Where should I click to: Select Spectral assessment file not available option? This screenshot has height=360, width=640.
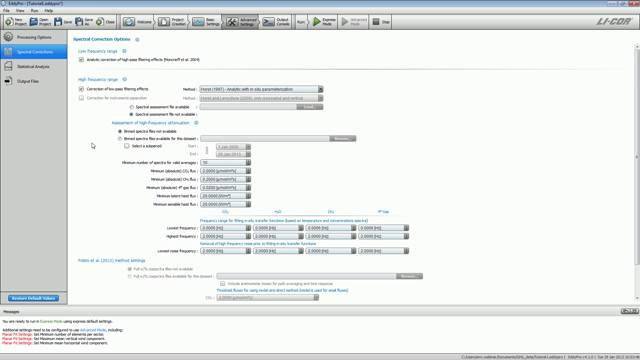(131, 114)
